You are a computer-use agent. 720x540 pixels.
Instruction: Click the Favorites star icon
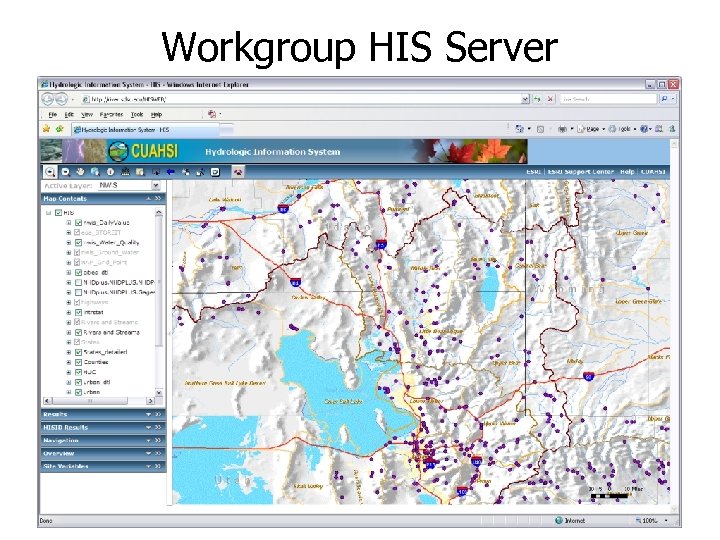(x=46, y=129)
